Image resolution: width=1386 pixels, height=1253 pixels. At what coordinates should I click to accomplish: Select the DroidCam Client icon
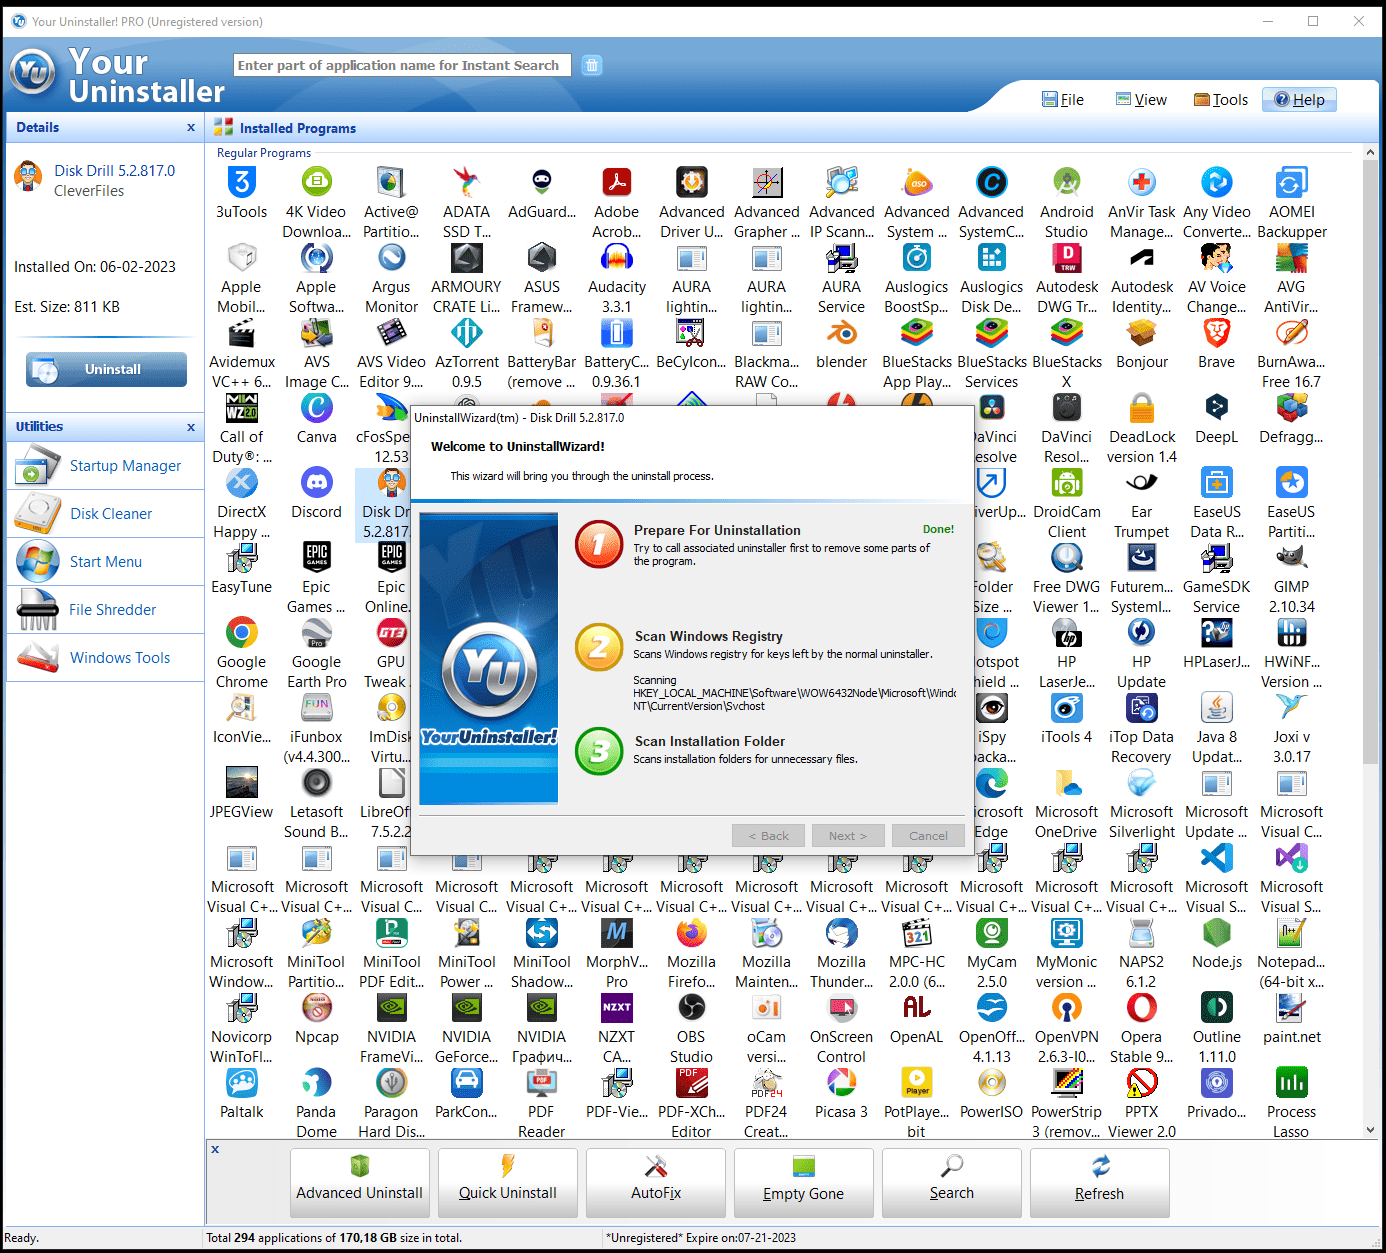coord(1067,483)
